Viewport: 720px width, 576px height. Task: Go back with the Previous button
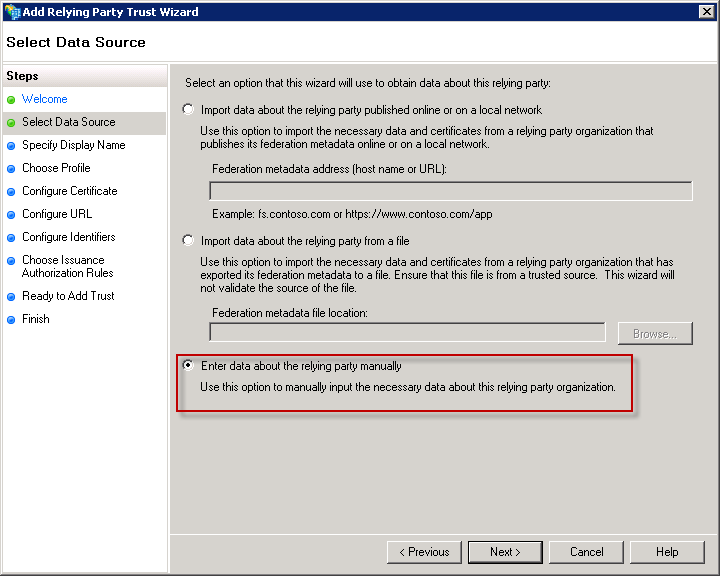(424, 552)
